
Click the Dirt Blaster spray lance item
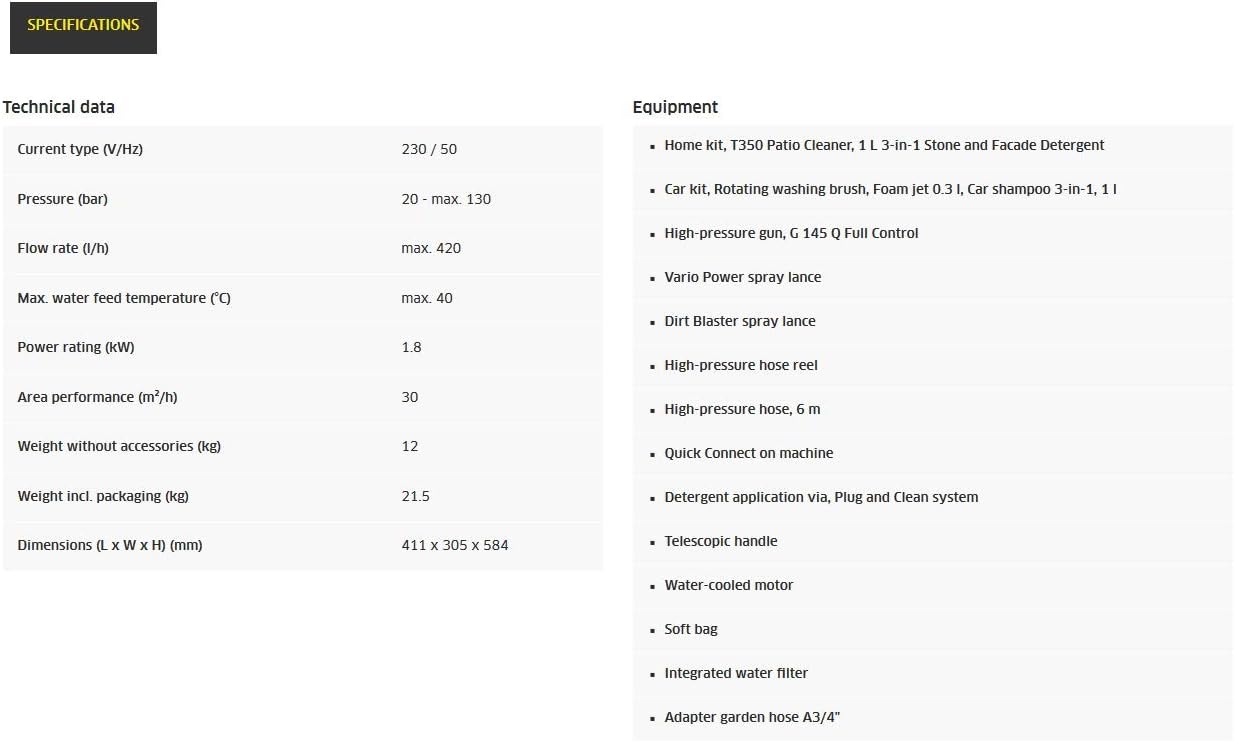[x=740, y=321]
